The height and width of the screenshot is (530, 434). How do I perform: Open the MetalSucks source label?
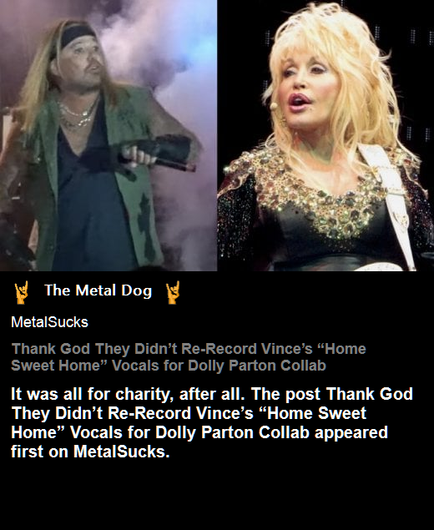pos(50,322)
